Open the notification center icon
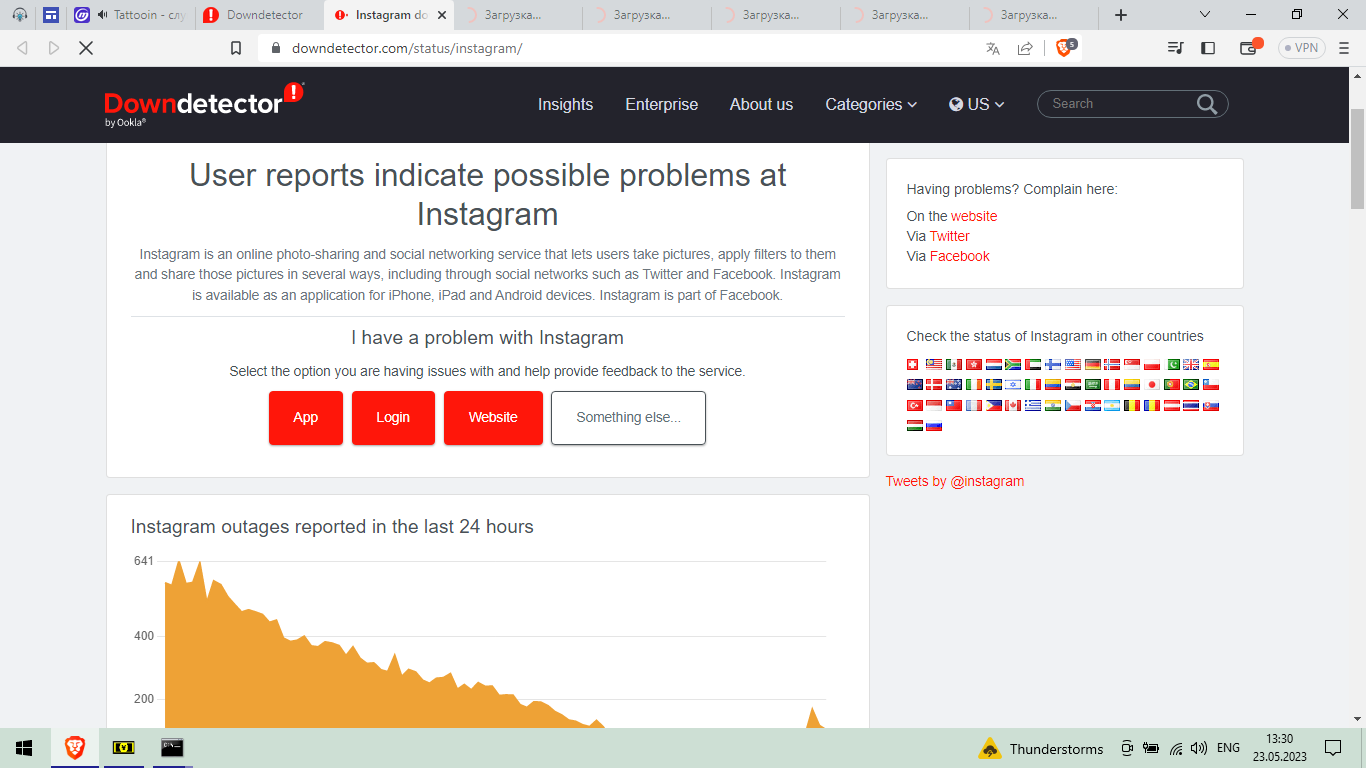1366x768 pixels. tap(1333, 748)
